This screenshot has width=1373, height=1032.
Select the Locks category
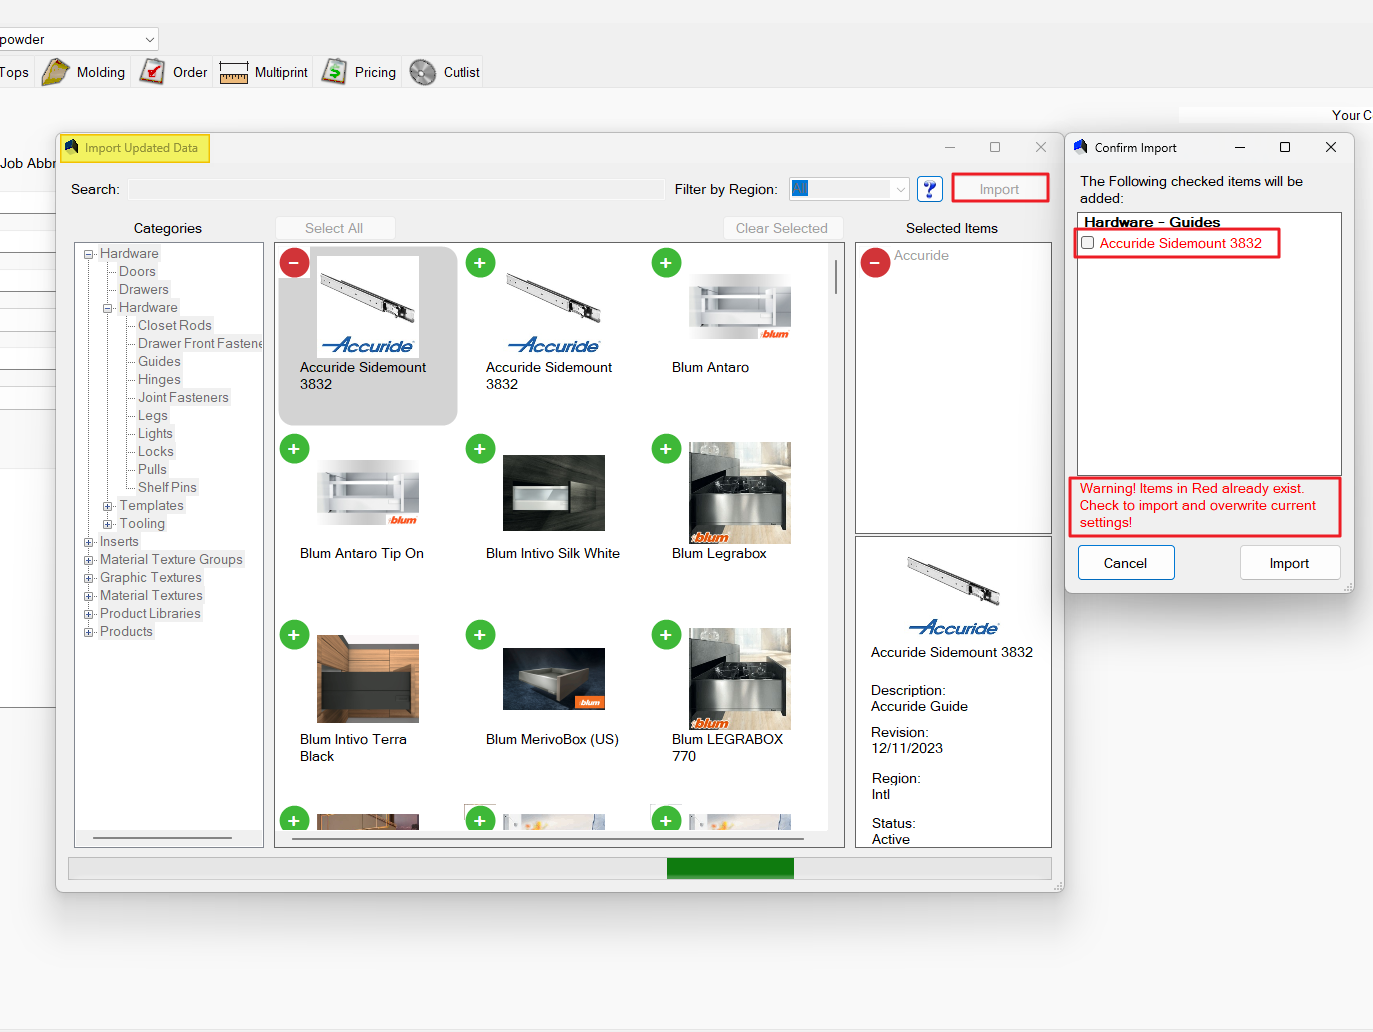pyautogui.click(x=156, y=452)
